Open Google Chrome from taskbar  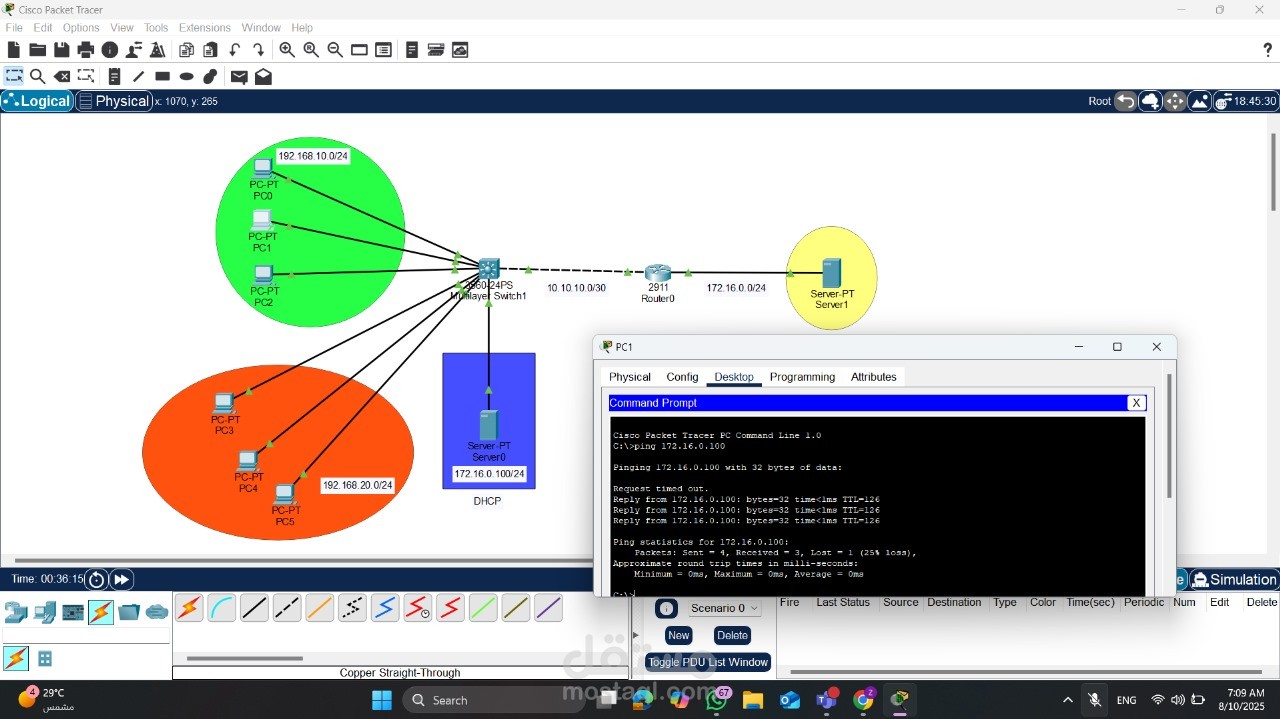[x=864, y=700]
